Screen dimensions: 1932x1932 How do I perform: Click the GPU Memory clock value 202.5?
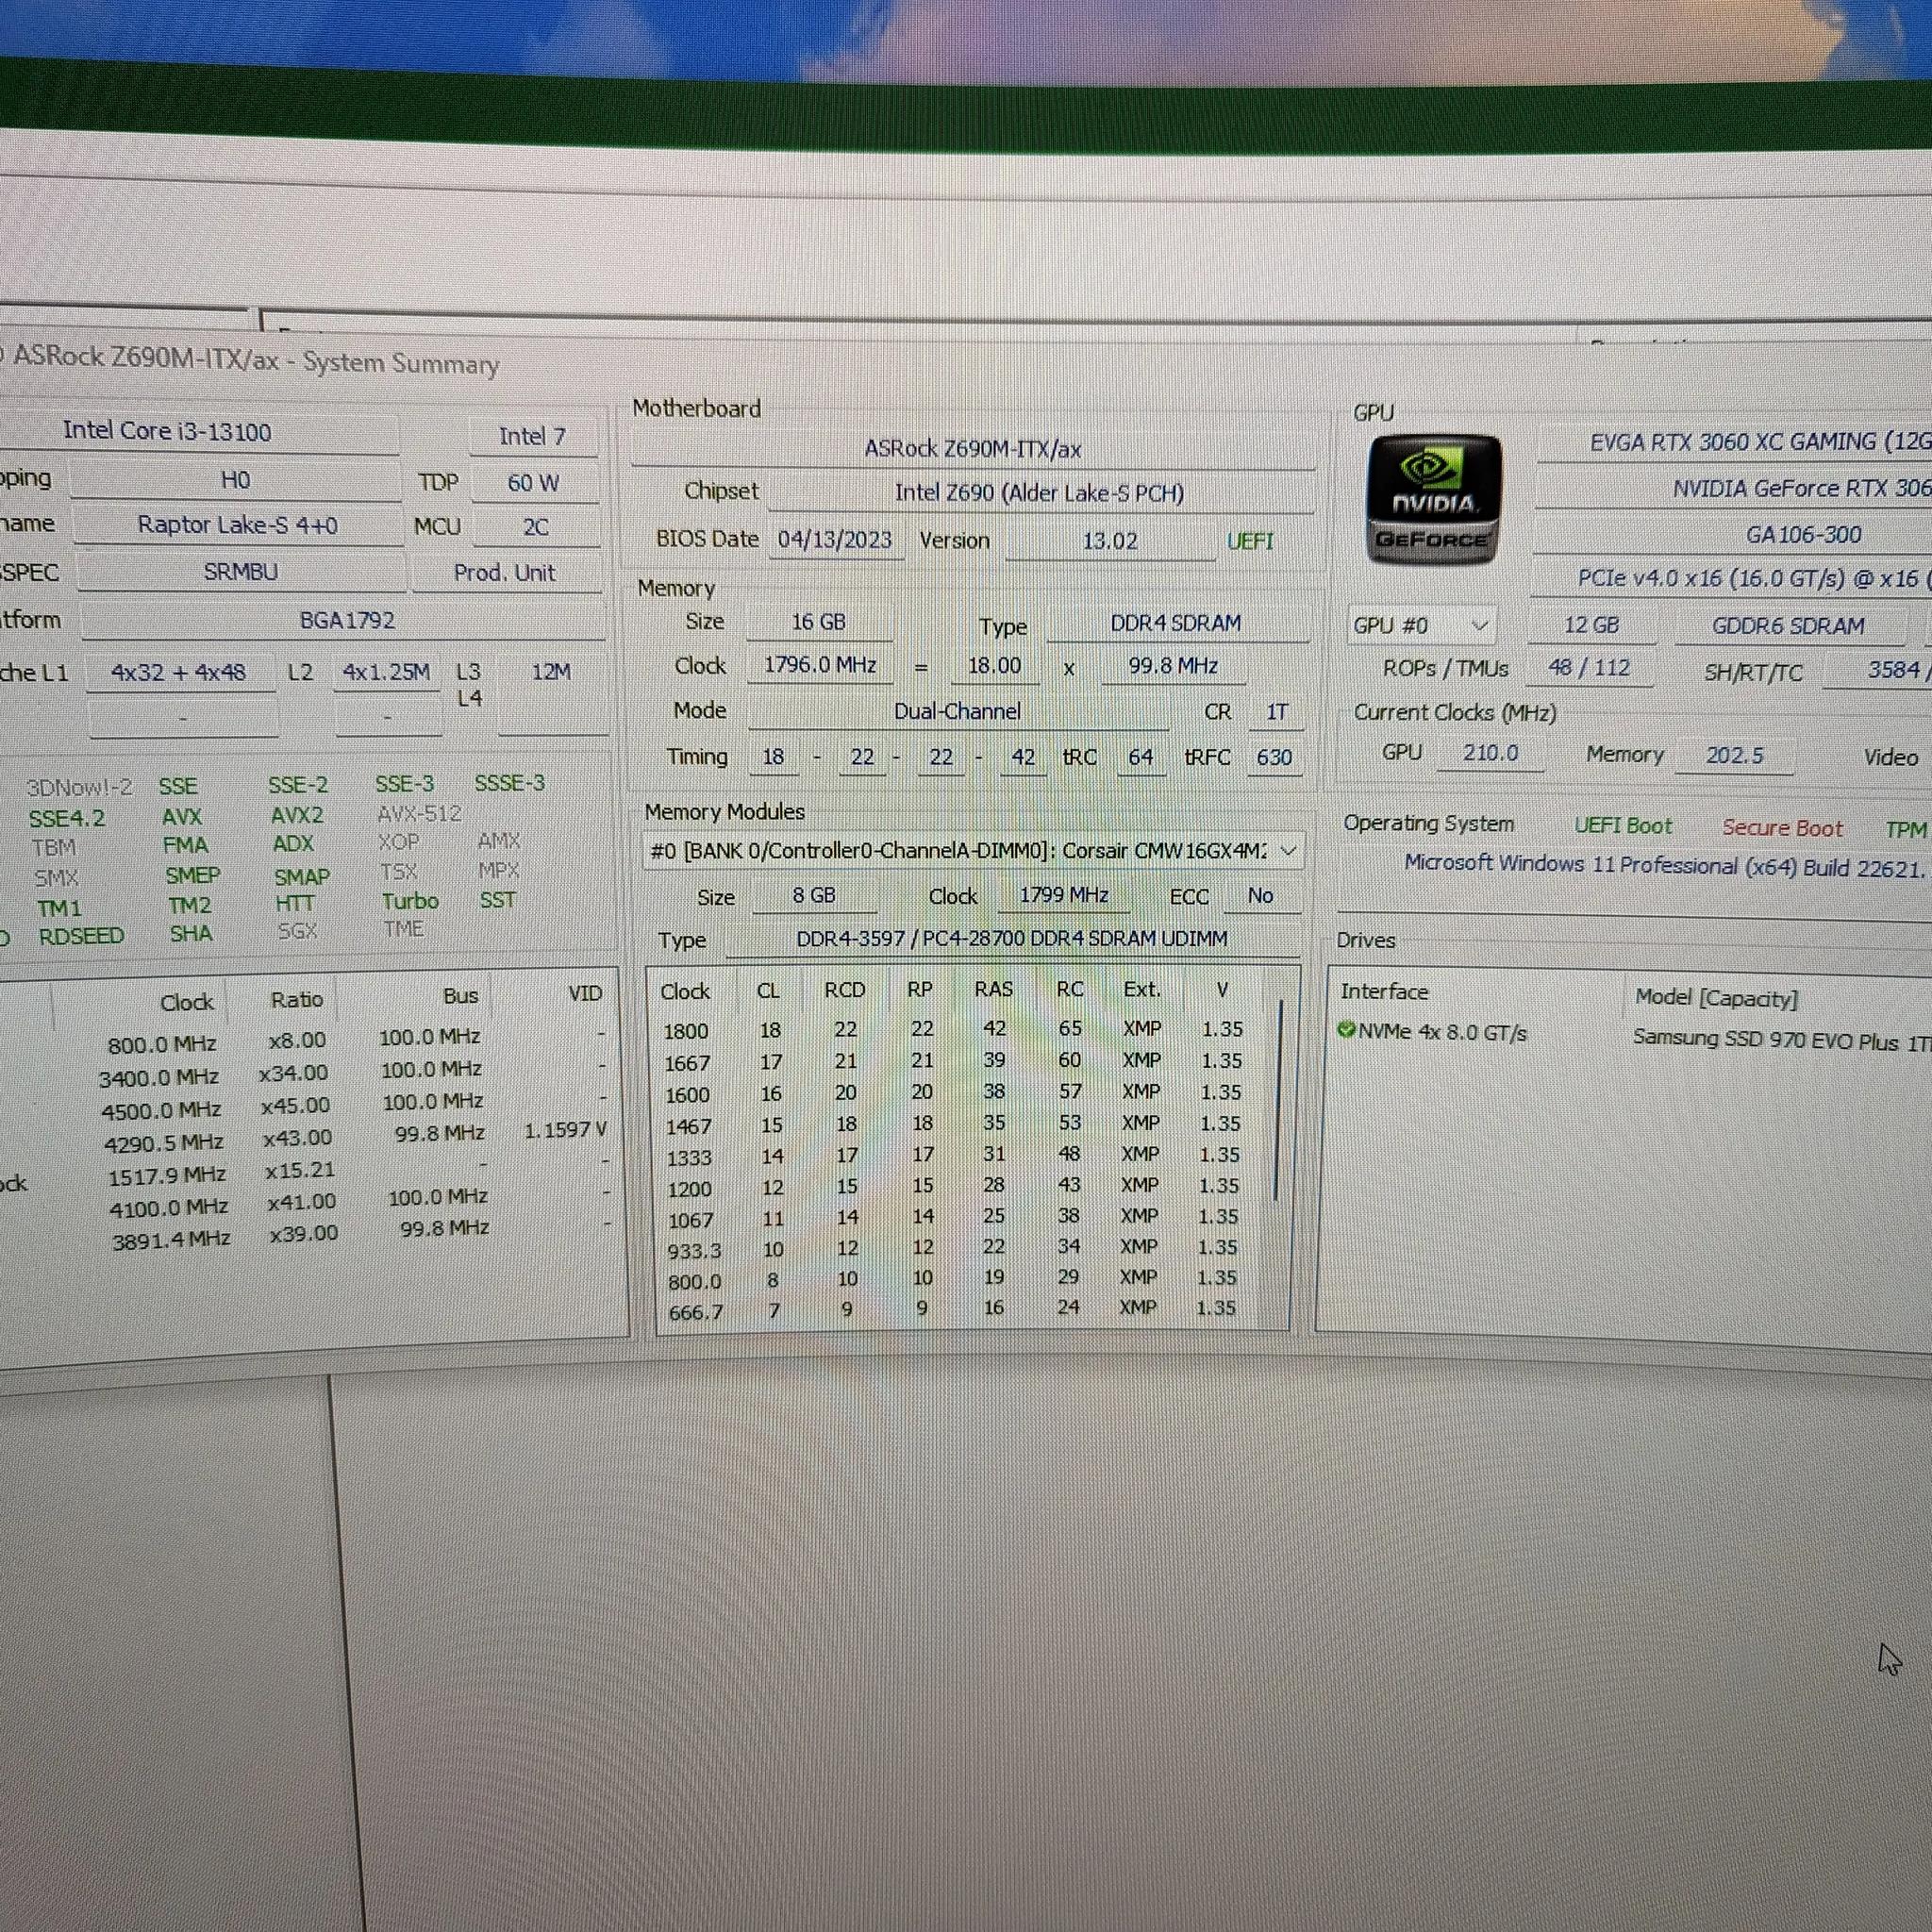1734,755
